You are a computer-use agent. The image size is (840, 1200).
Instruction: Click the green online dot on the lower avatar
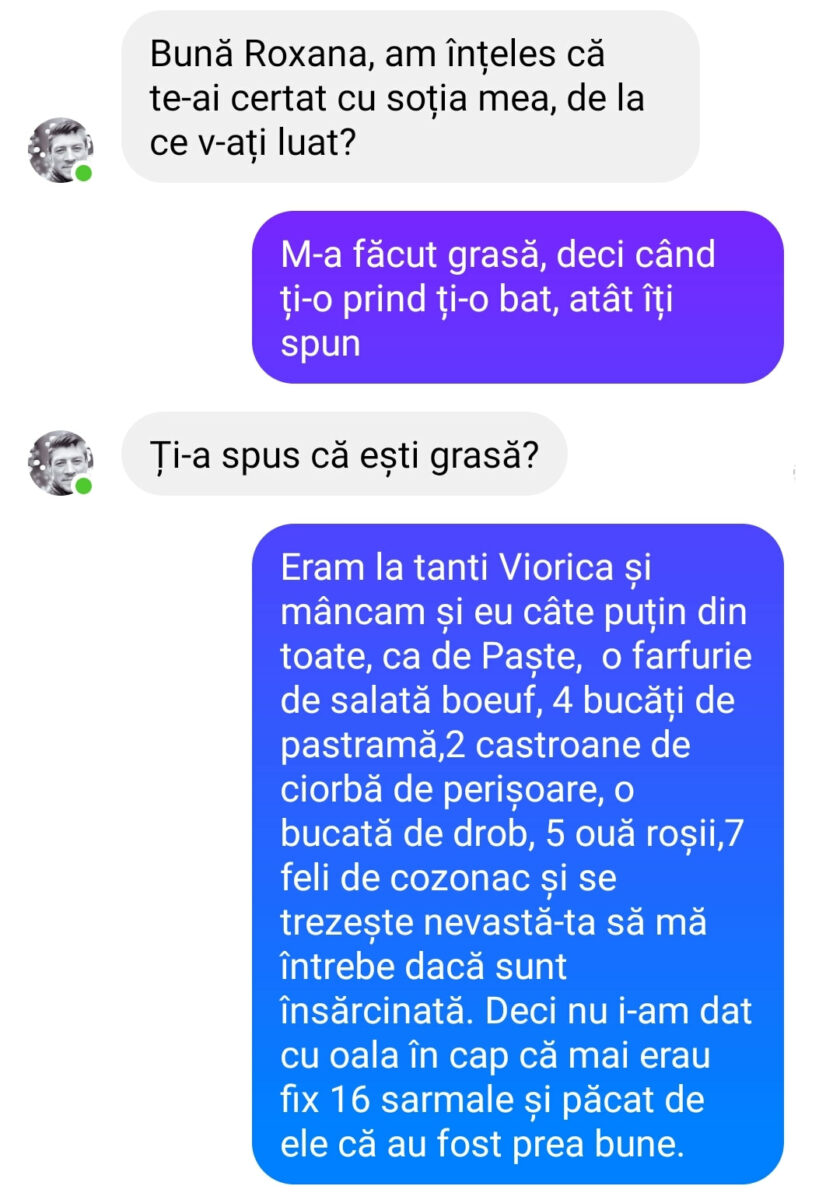coord(83,485)
